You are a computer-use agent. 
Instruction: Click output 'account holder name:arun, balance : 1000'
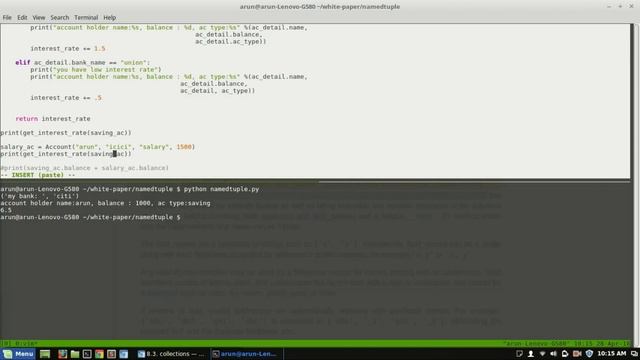tap(105, 203)
